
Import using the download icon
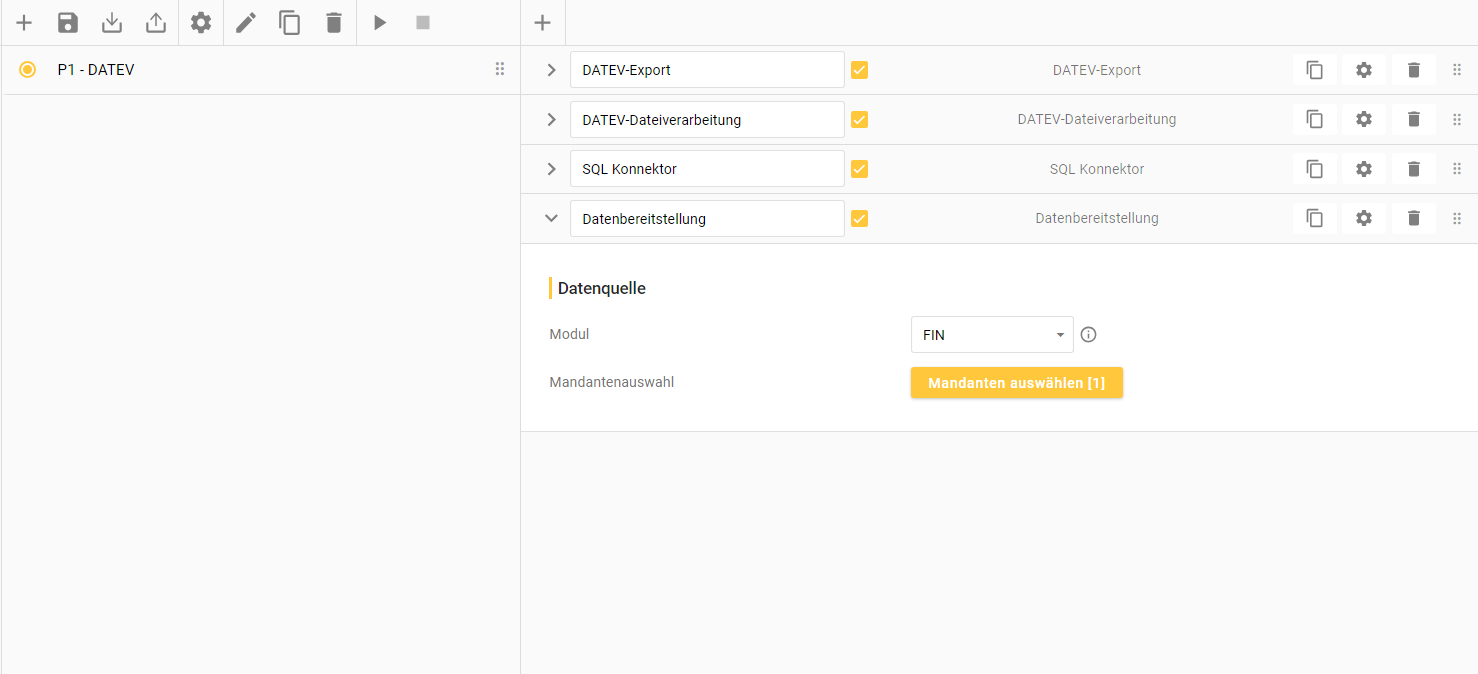point(111,22)
